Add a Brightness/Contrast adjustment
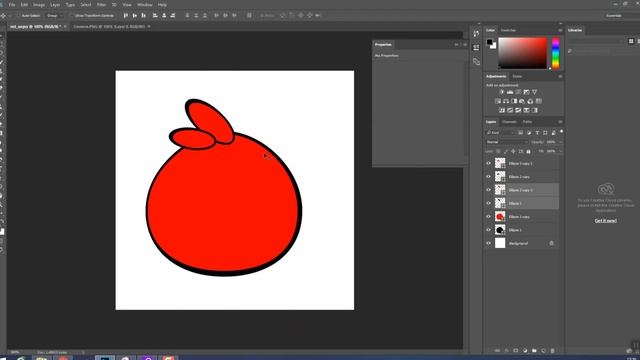This screenshot has width=640, height=360. pyautogui.click(x=502, y=92)
